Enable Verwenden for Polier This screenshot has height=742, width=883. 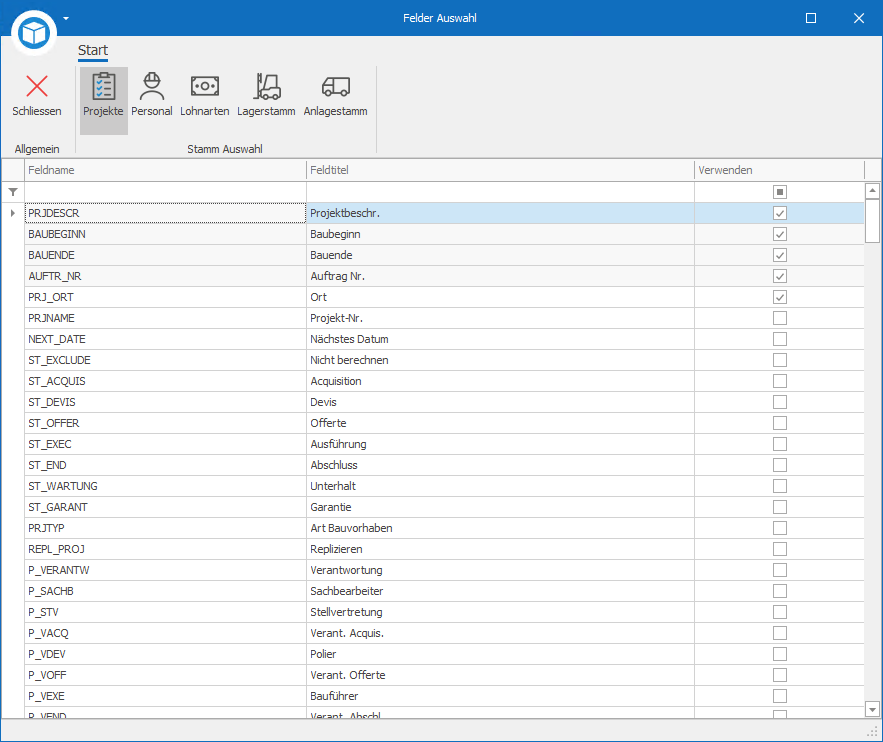780,654
